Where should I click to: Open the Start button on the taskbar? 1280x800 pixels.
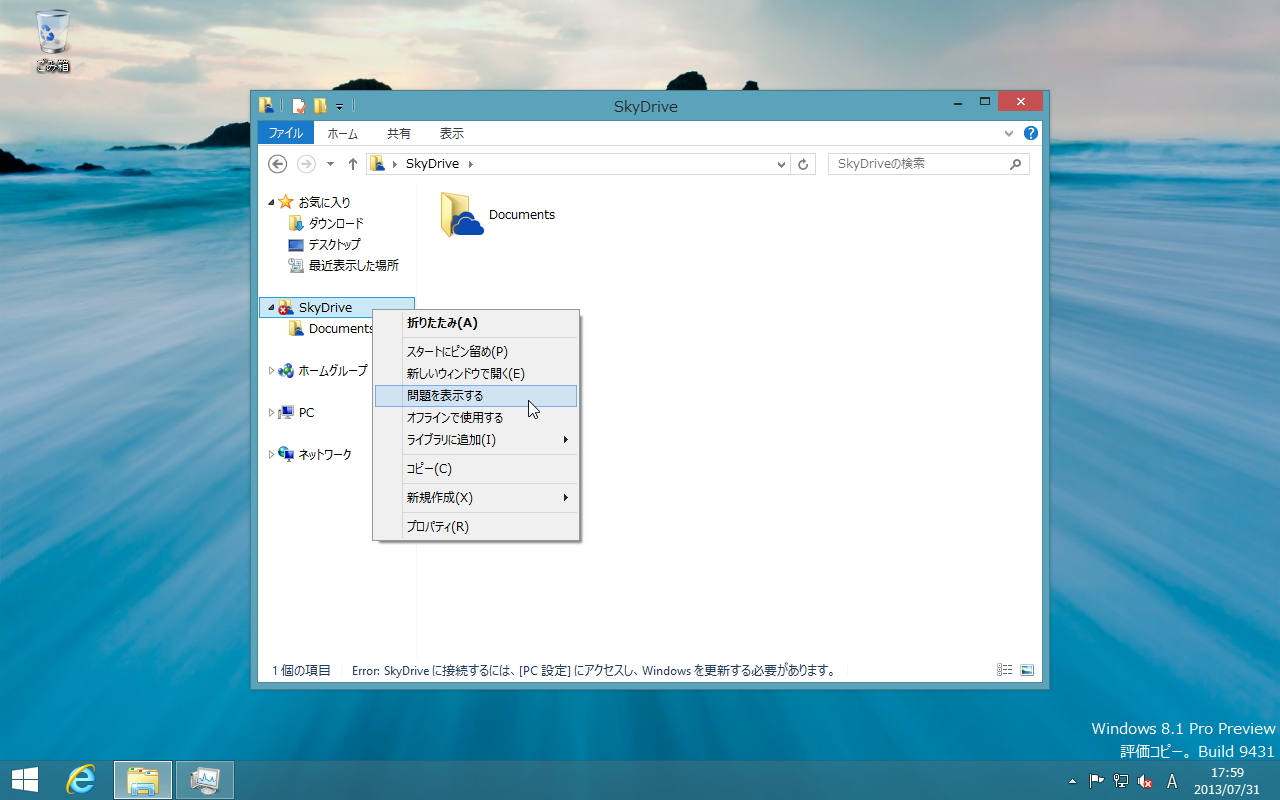(25, 780)
